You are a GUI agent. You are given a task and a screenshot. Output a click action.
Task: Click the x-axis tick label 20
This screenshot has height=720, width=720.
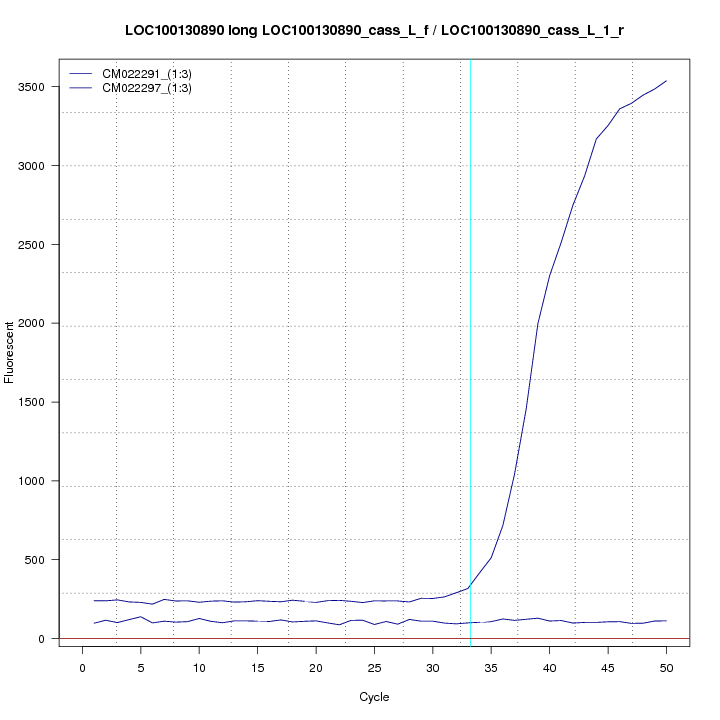316,668
